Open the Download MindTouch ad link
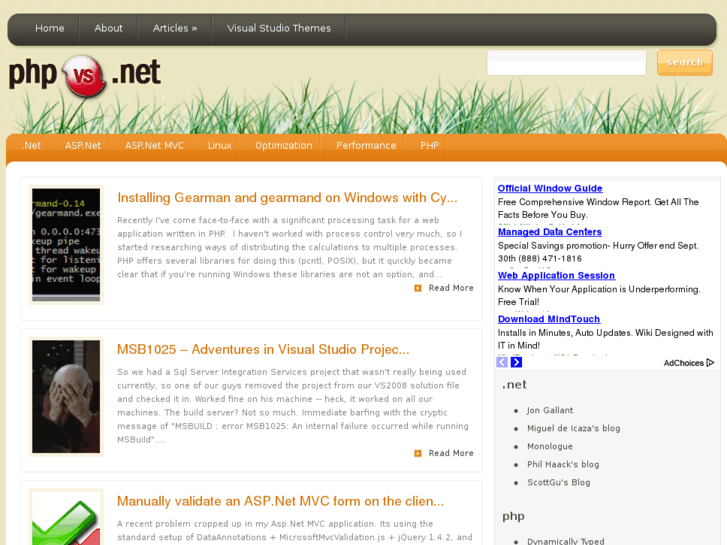 pos(548,319)
